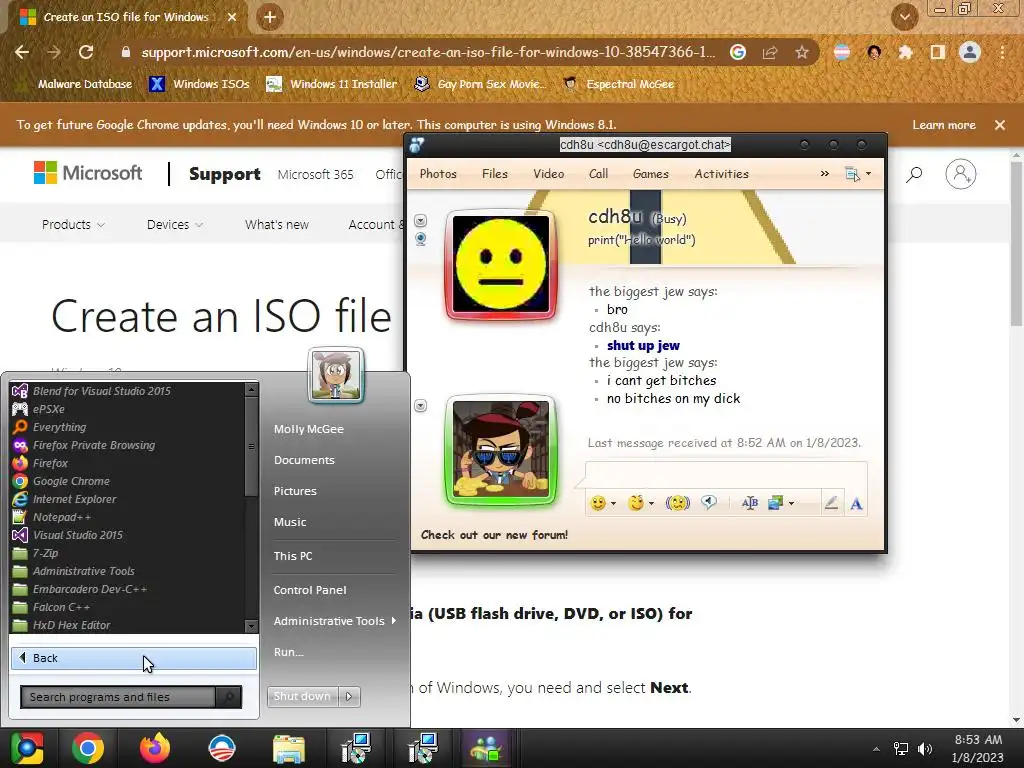Click the Chrome icon in the taskbar
1024x768 pixels.
tap(88, 748)
